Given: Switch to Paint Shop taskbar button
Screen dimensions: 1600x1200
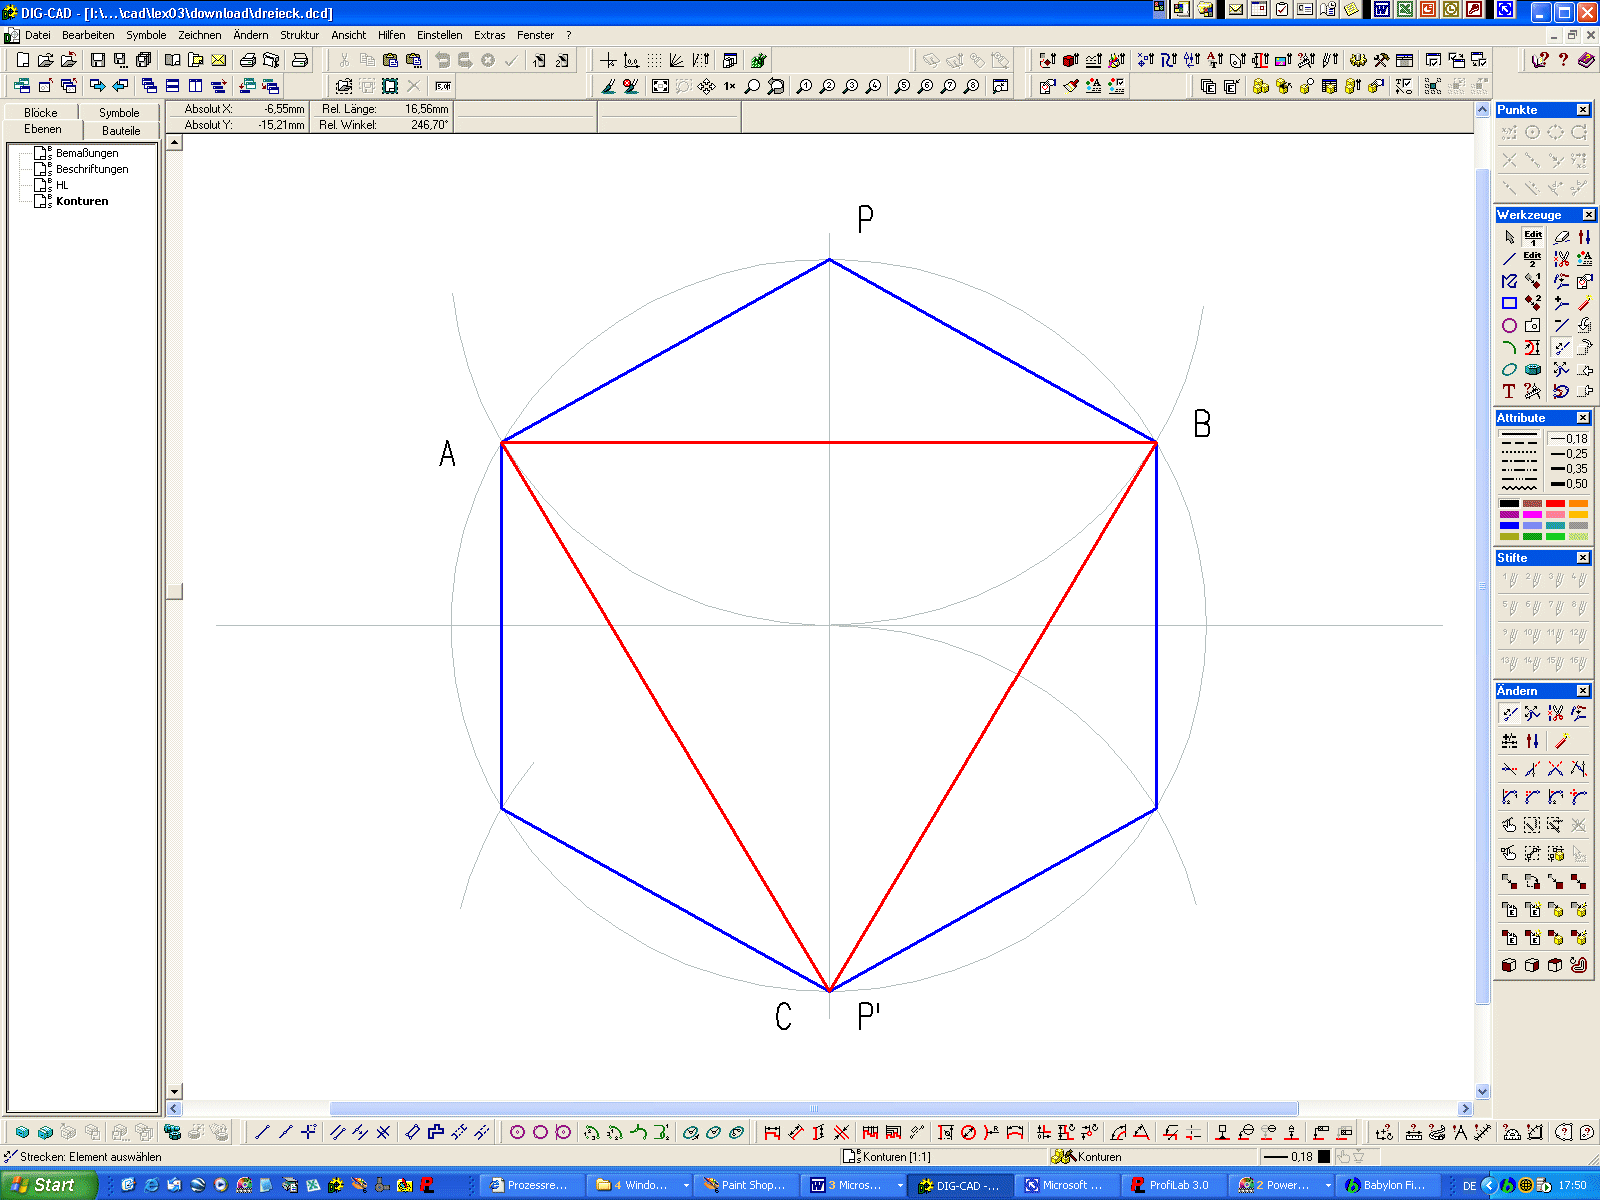Looking at the screenshot, I should pos(748,1185).
